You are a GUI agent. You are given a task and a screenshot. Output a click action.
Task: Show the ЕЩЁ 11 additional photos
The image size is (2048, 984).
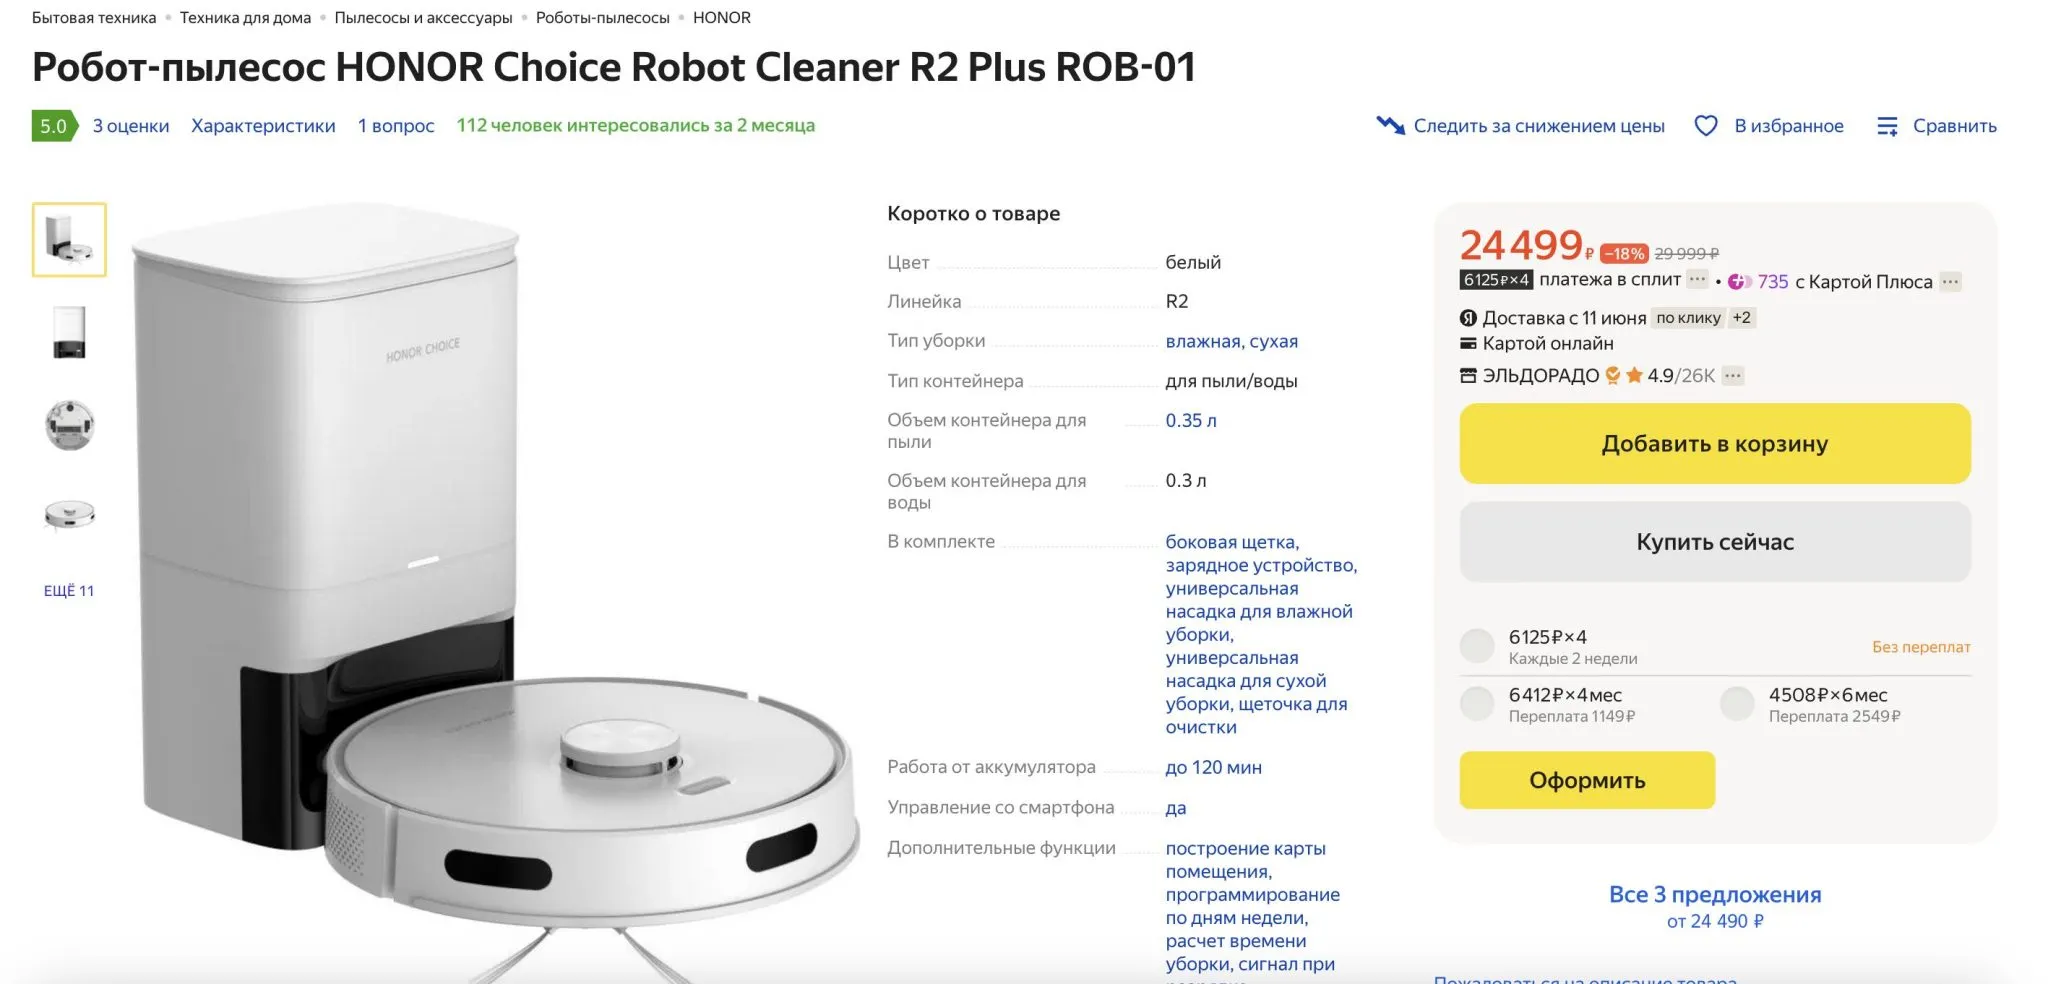(69, 591)
